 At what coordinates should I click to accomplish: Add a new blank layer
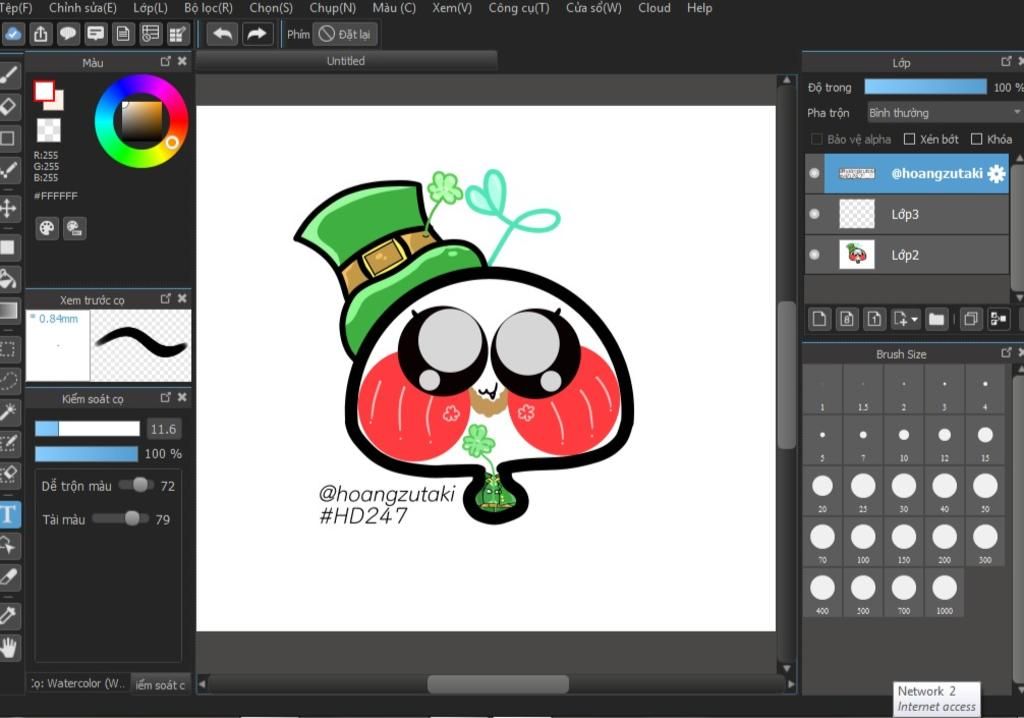click(819, 319)
